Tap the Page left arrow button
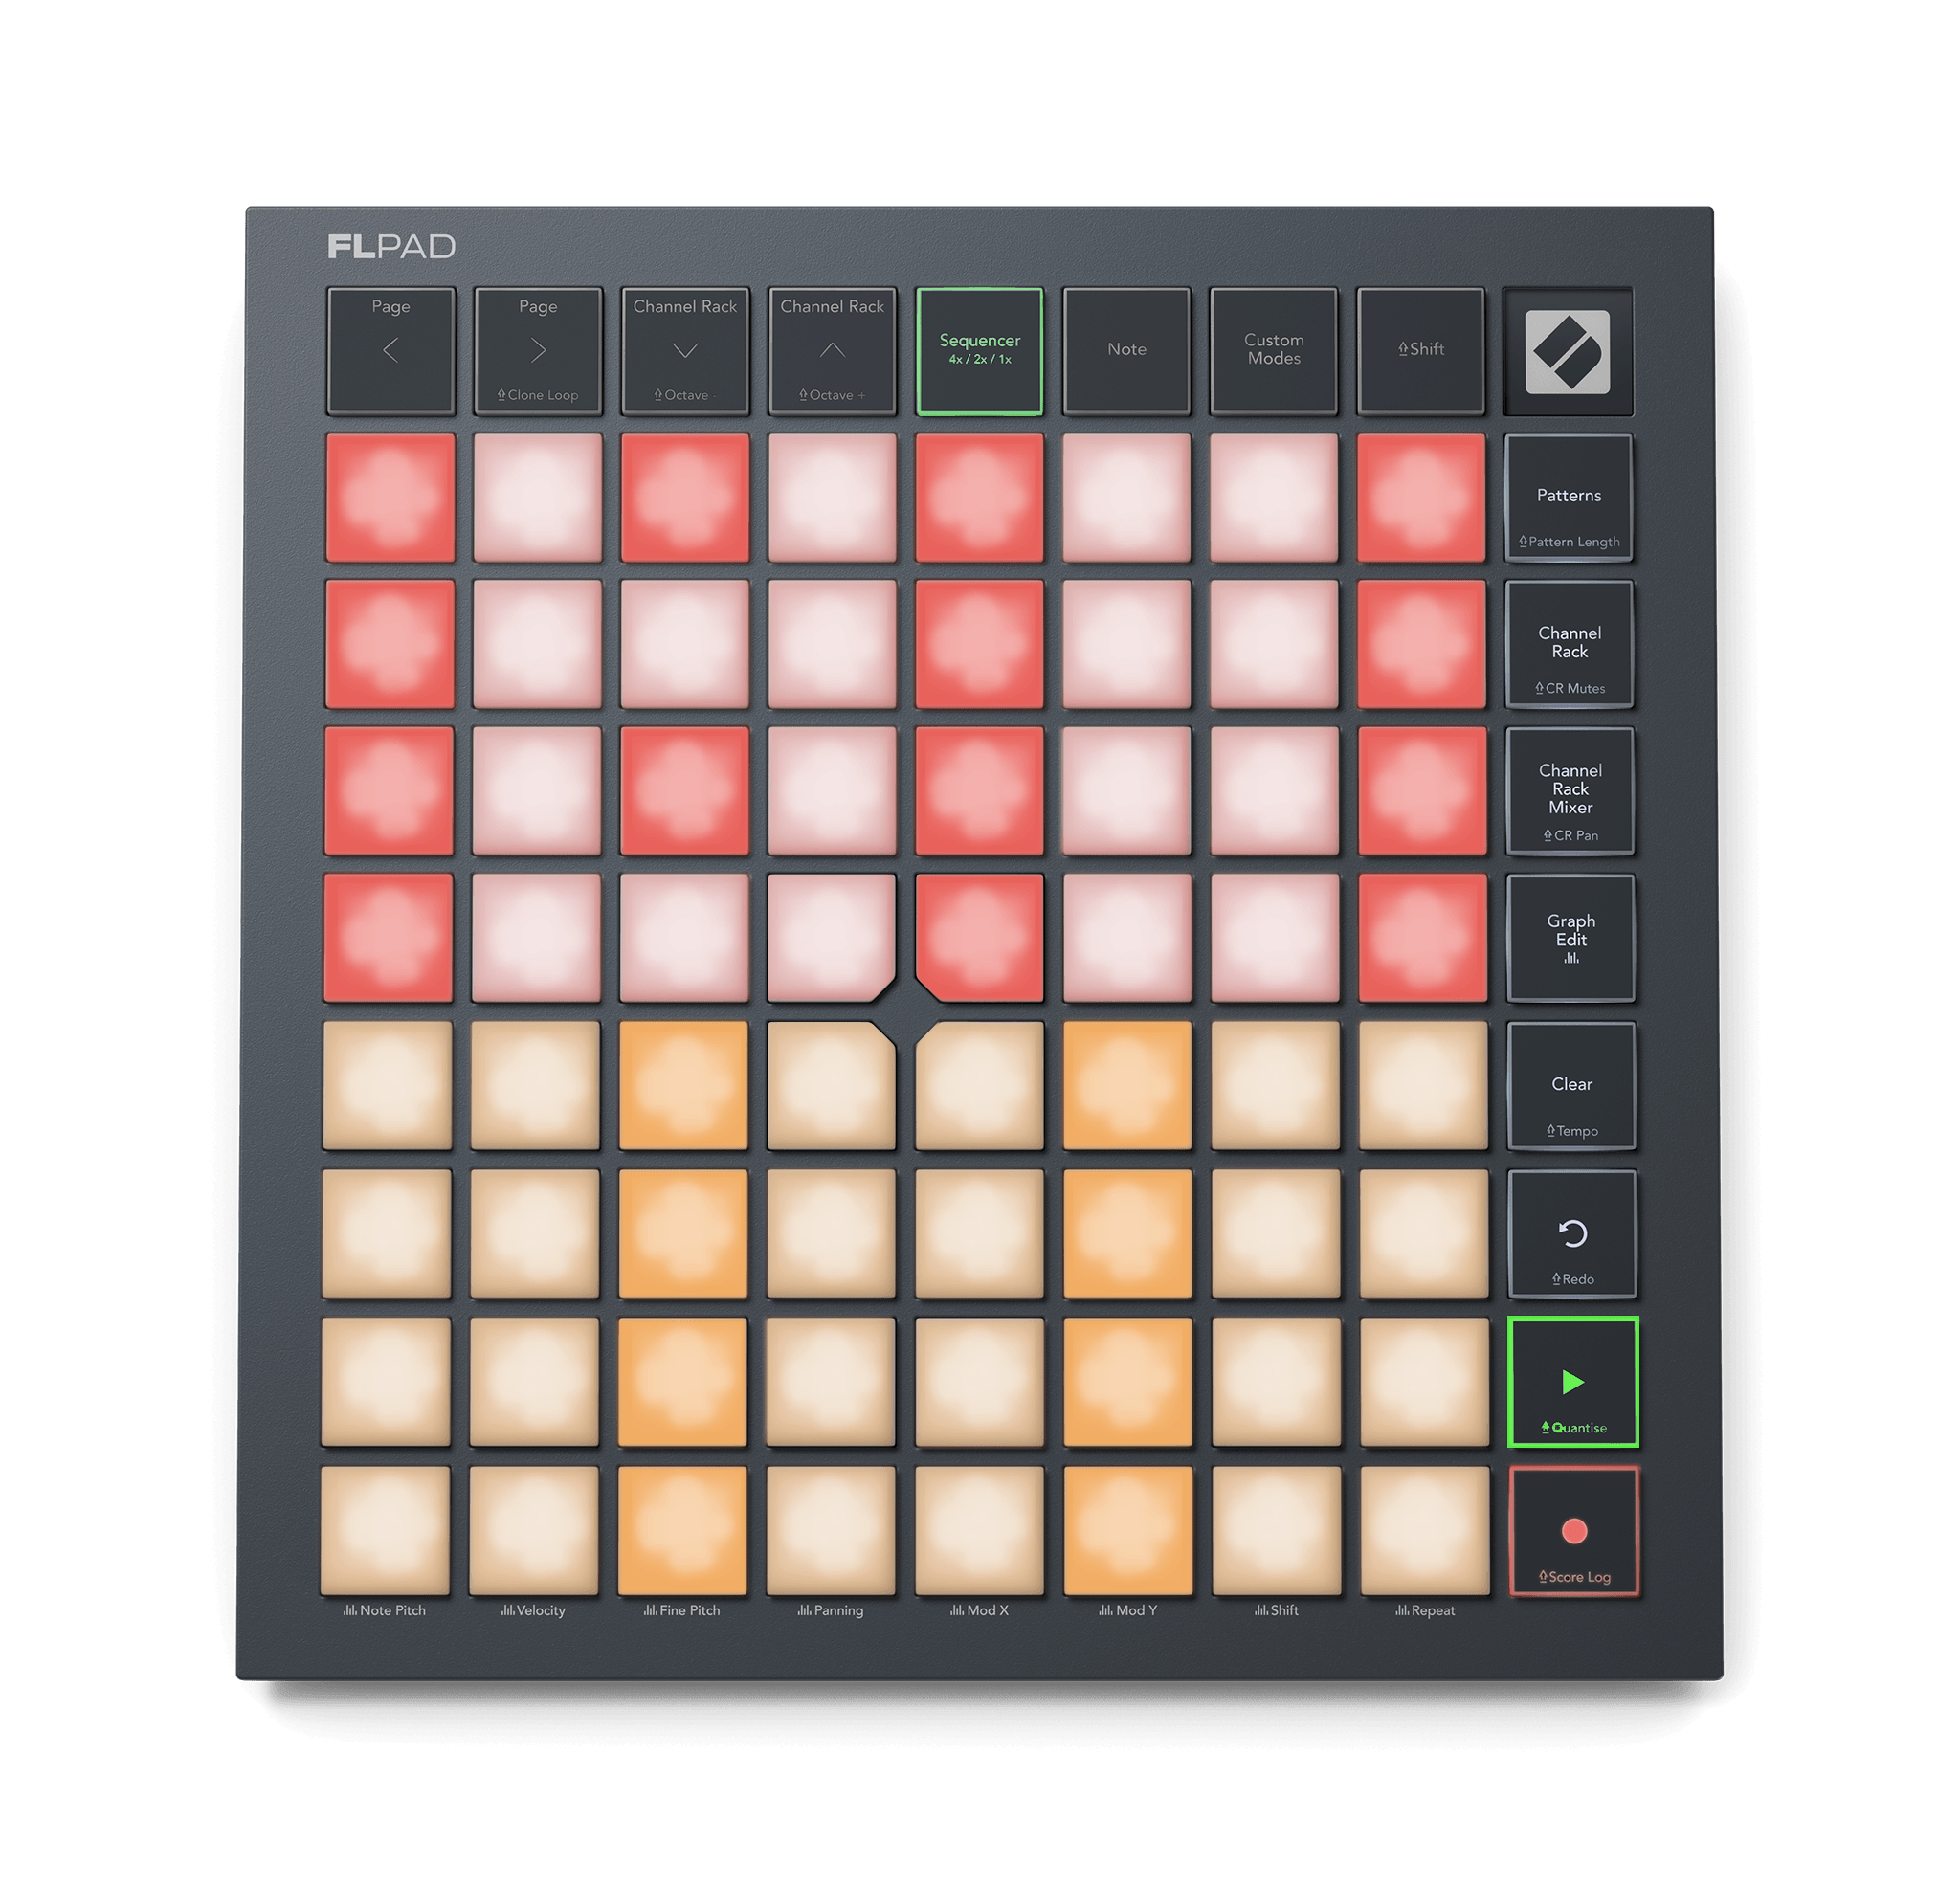The image size is (1960, 1887). [x=391, y=351]
